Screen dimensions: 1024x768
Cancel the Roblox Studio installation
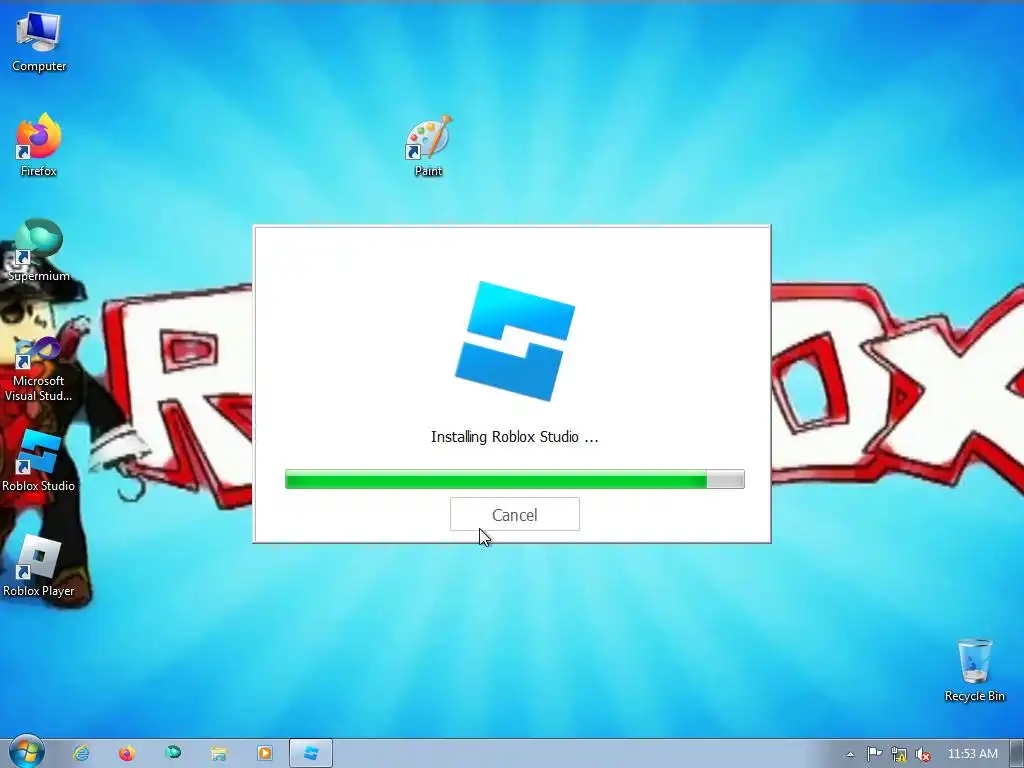pyautogui.click(x=515, y=515)
